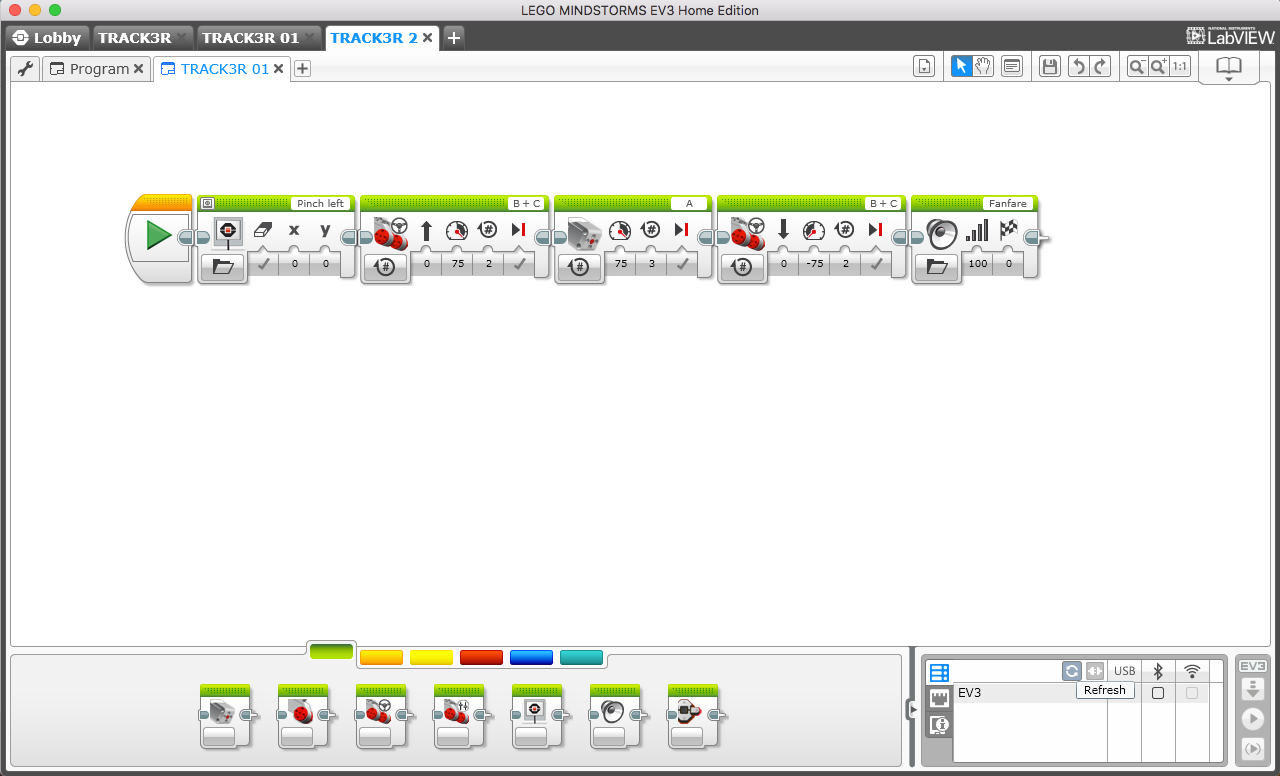Screen dimensions: 1280x776
Task: Open the Brick Information tab
Action: pos(939,724)
